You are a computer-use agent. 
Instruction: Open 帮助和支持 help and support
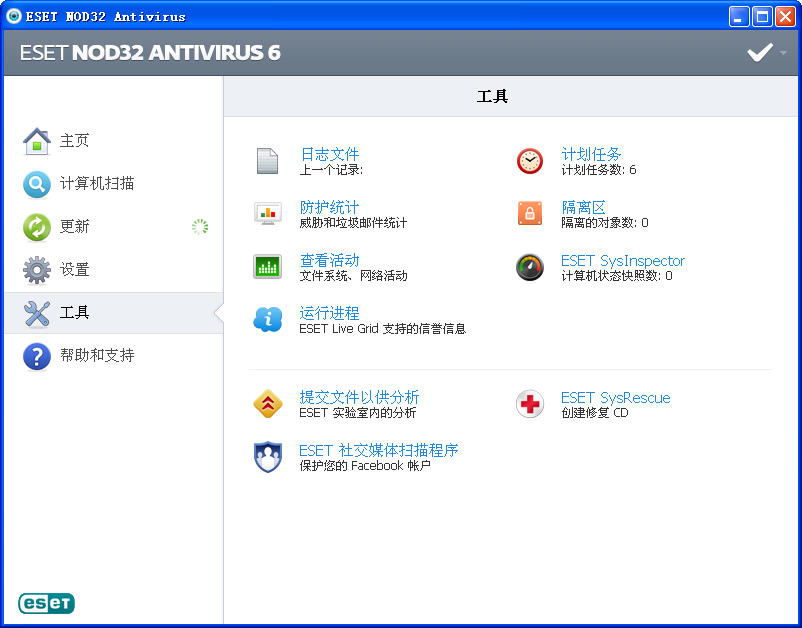click(96, 356)
